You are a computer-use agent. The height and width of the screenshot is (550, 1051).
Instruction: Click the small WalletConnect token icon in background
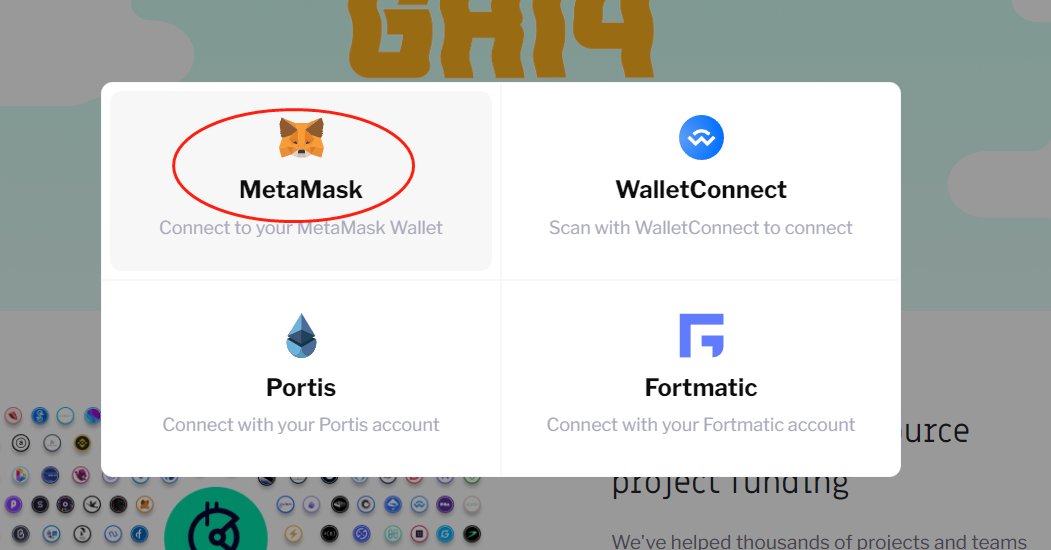click(x=420, y=505)
